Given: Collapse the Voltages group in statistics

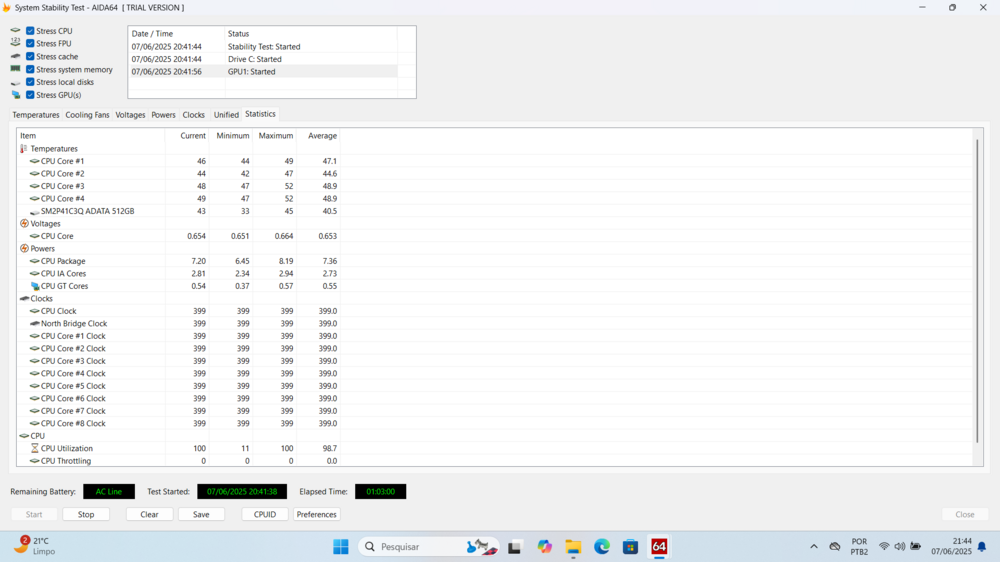Looking at the screenshot, I should click(24, 224).
